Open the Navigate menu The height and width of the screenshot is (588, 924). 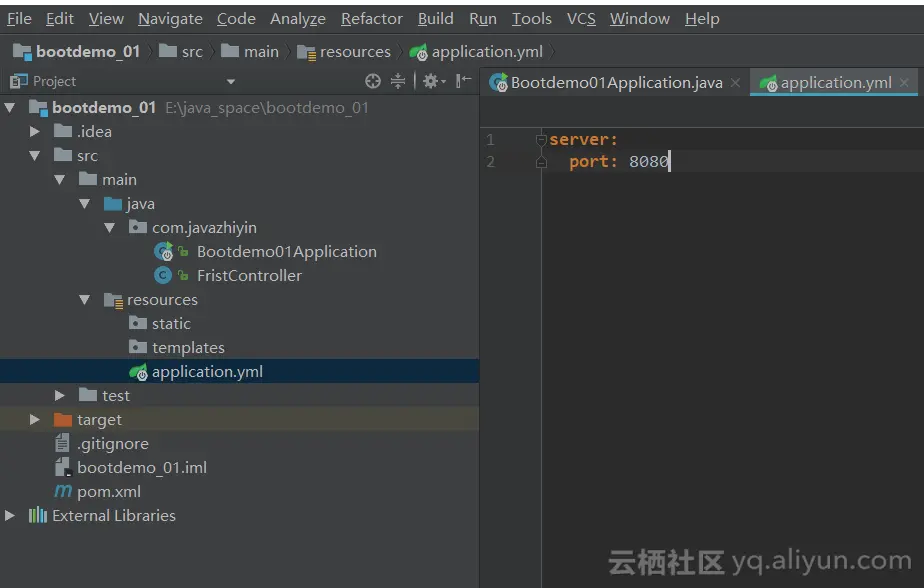coord(170,19)
